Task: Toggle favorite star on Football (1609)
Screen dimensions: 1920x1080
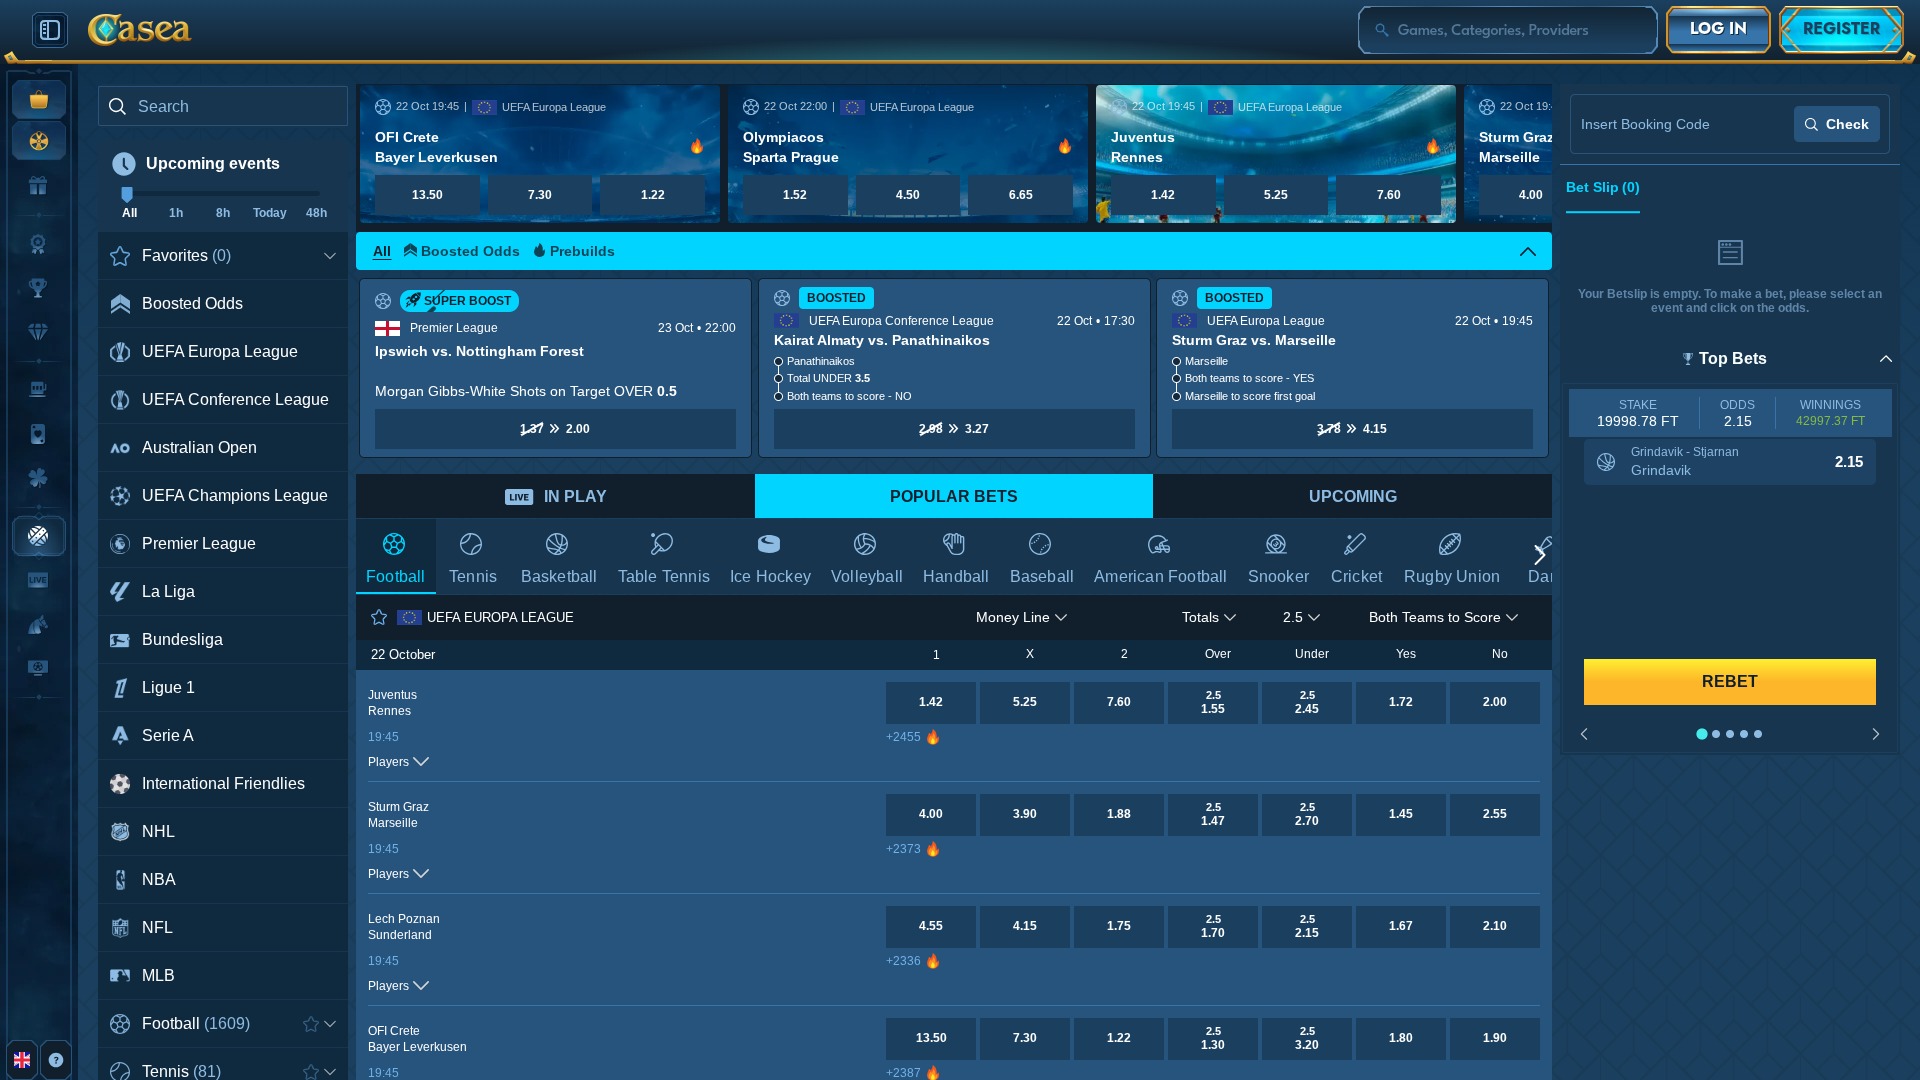Action: pos(311,1024)
